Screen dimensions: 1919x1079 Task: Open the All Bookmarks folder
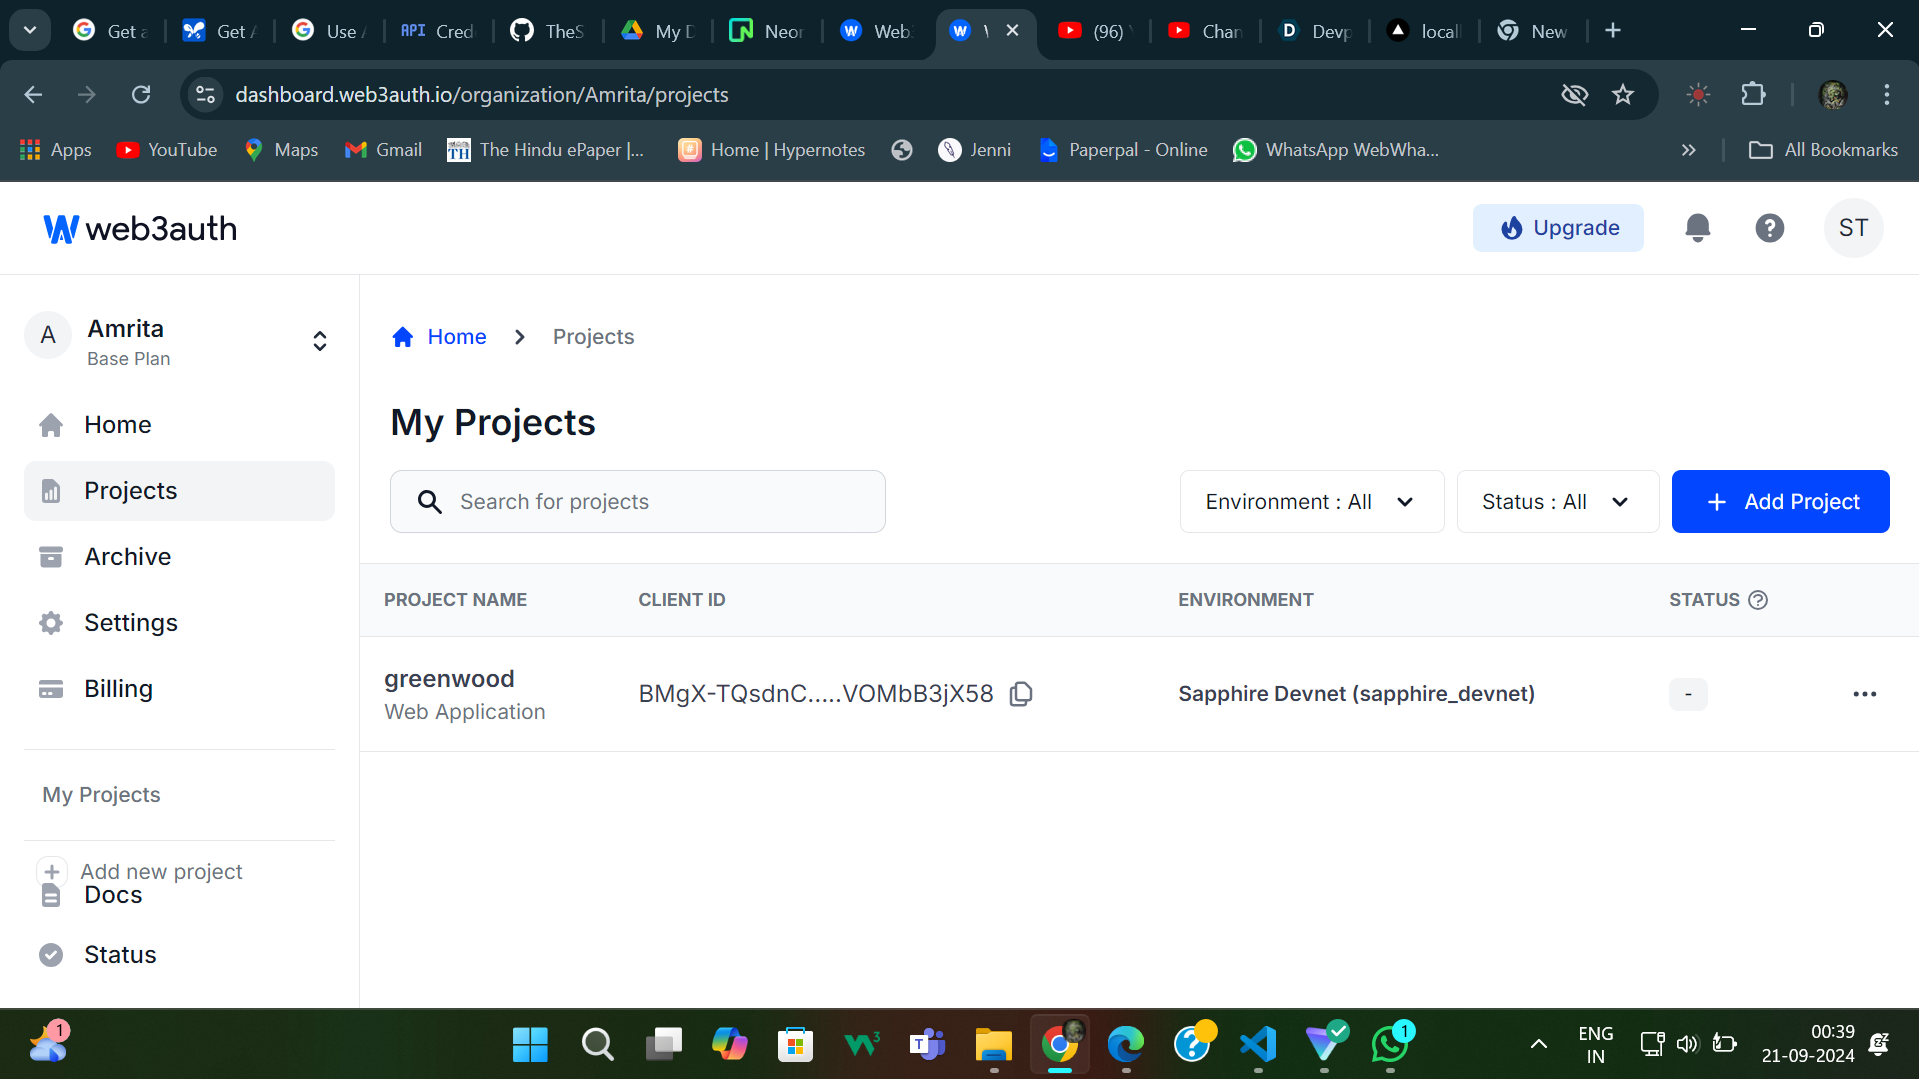click(1822, 150)
